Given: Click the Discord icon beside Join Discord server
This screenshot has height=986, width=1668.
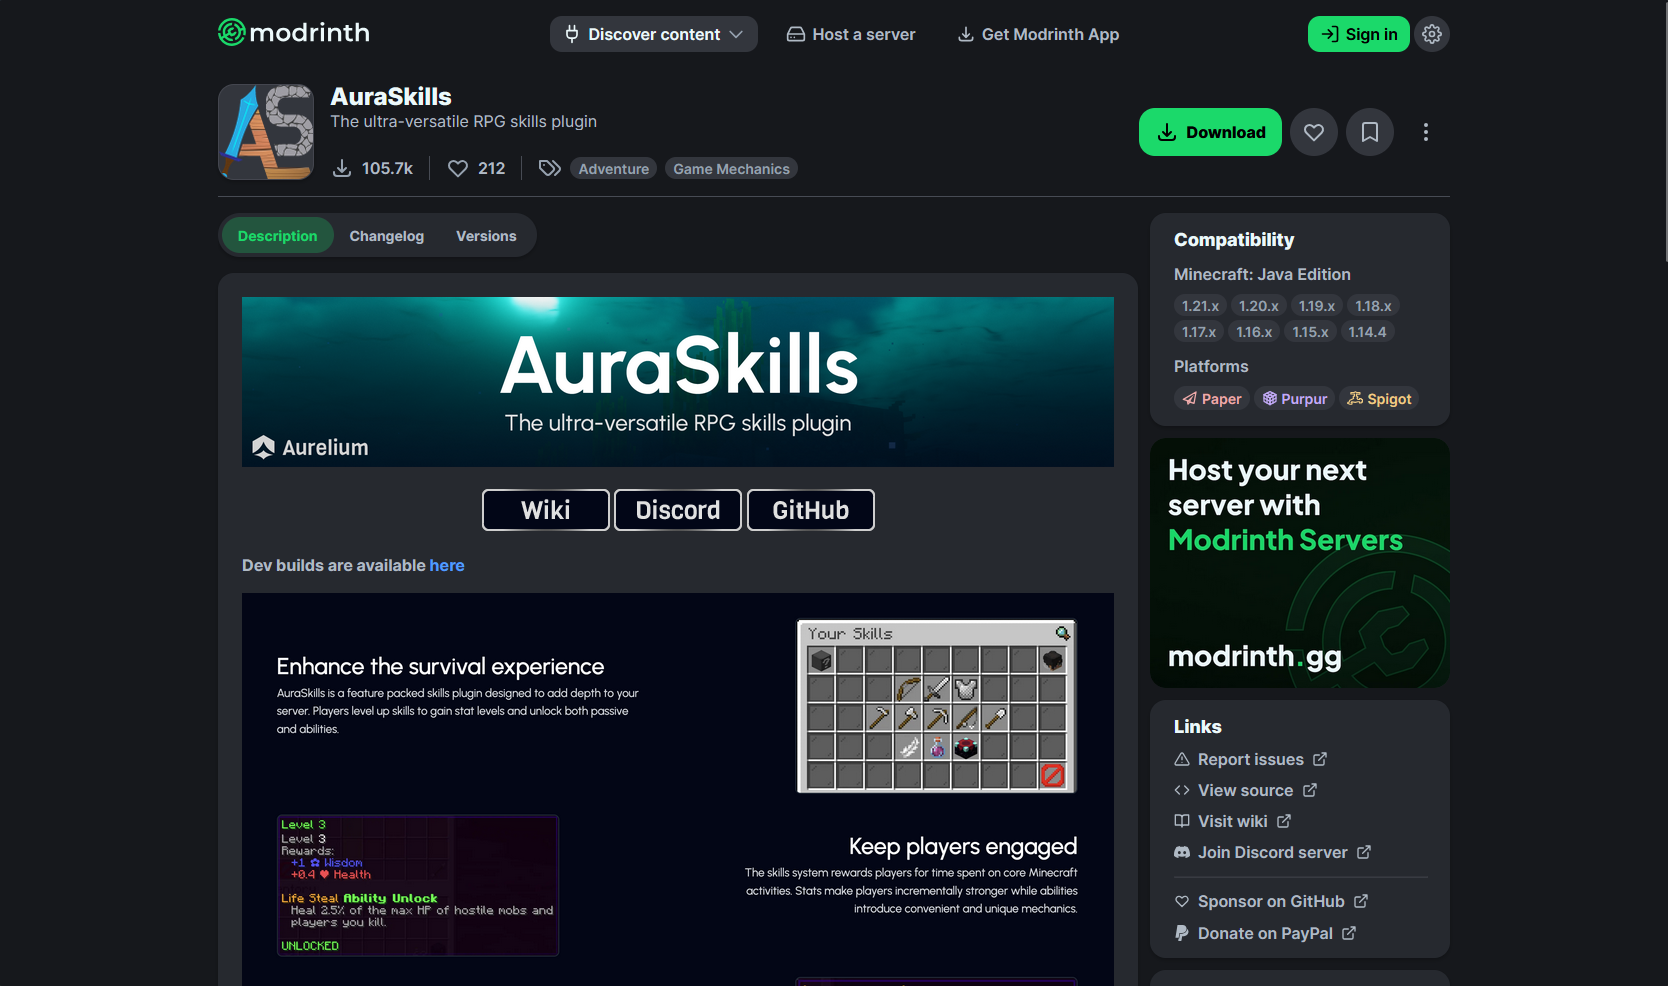Looking at the screenshot, I should click(x=1182, y=853).
